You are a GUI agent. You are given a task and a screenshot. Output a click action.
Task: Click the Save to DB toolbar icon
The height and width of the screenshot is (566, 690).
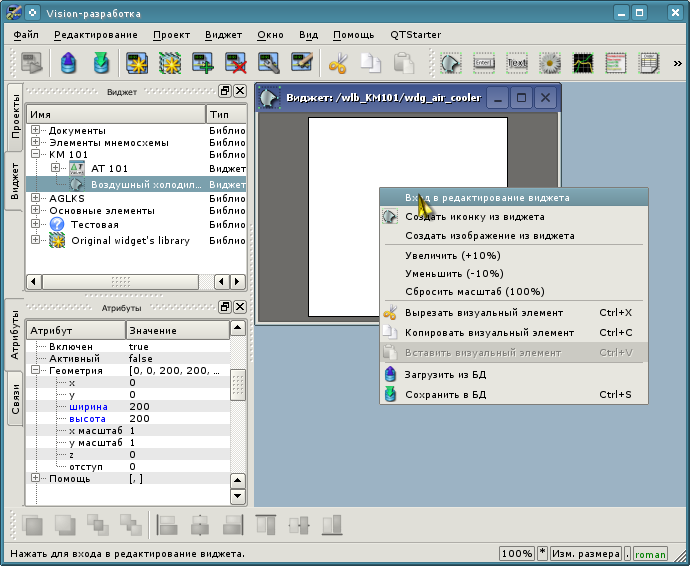pos(101,63)
